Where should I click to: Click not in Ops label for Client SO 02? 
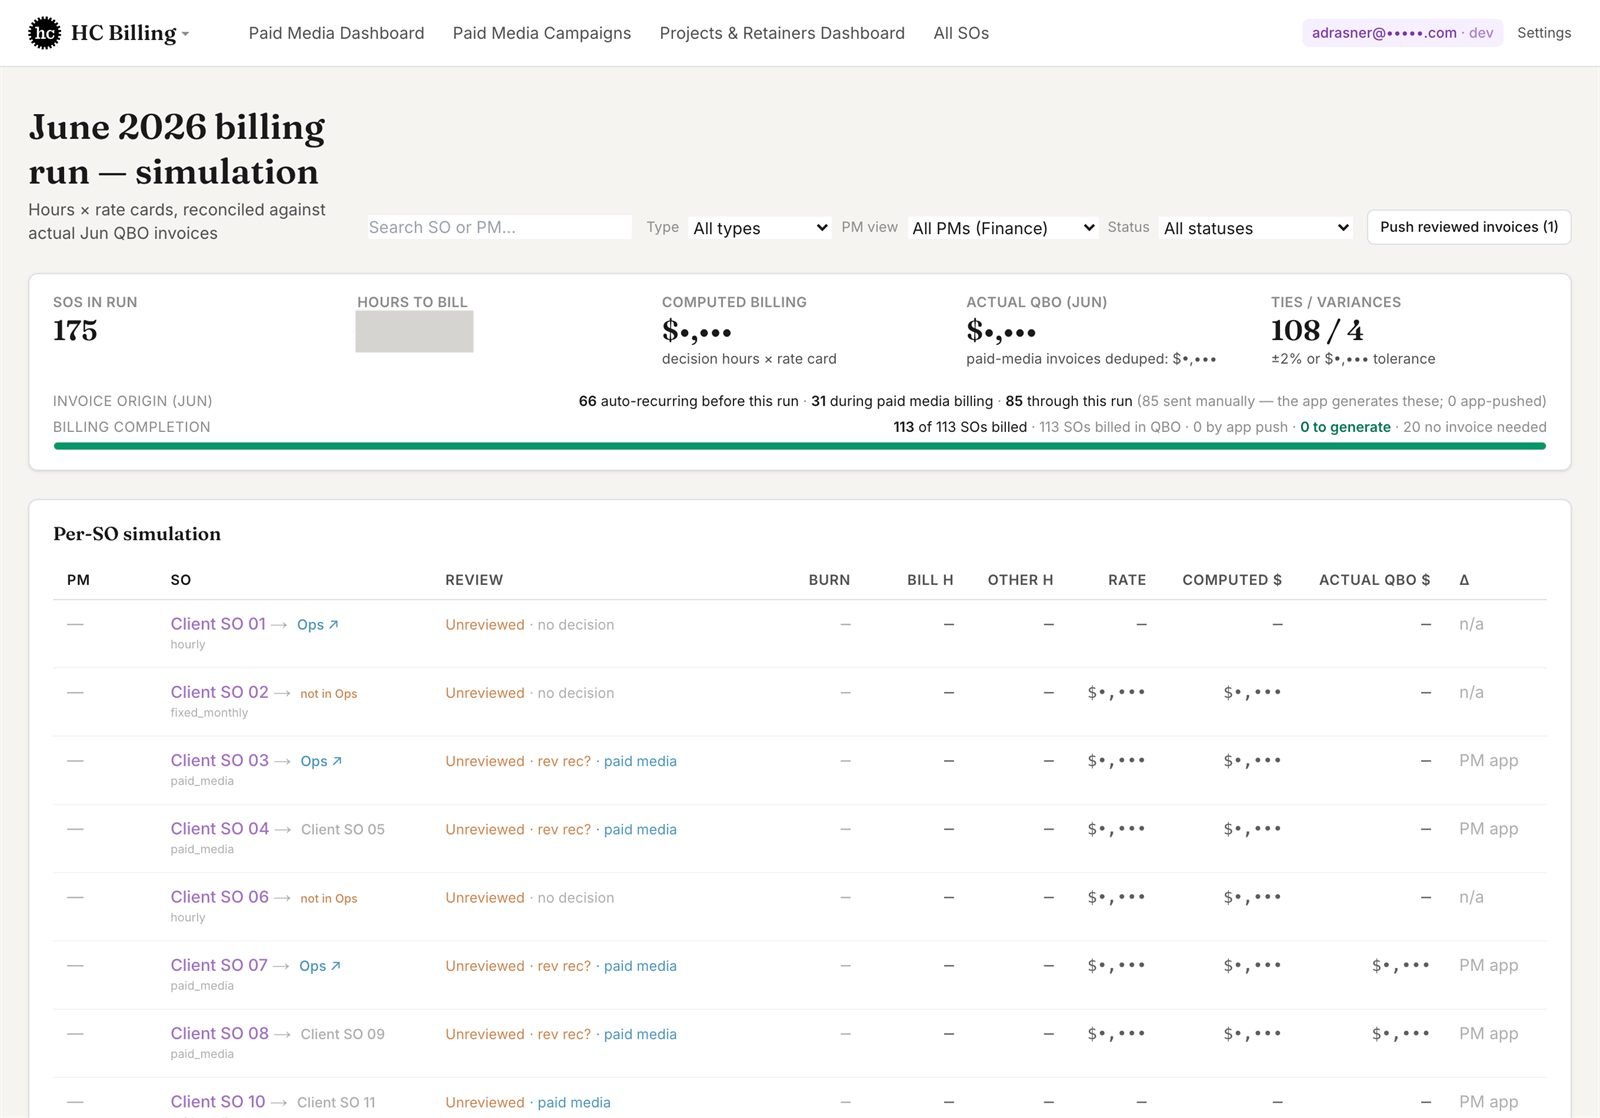pos(329,694)
